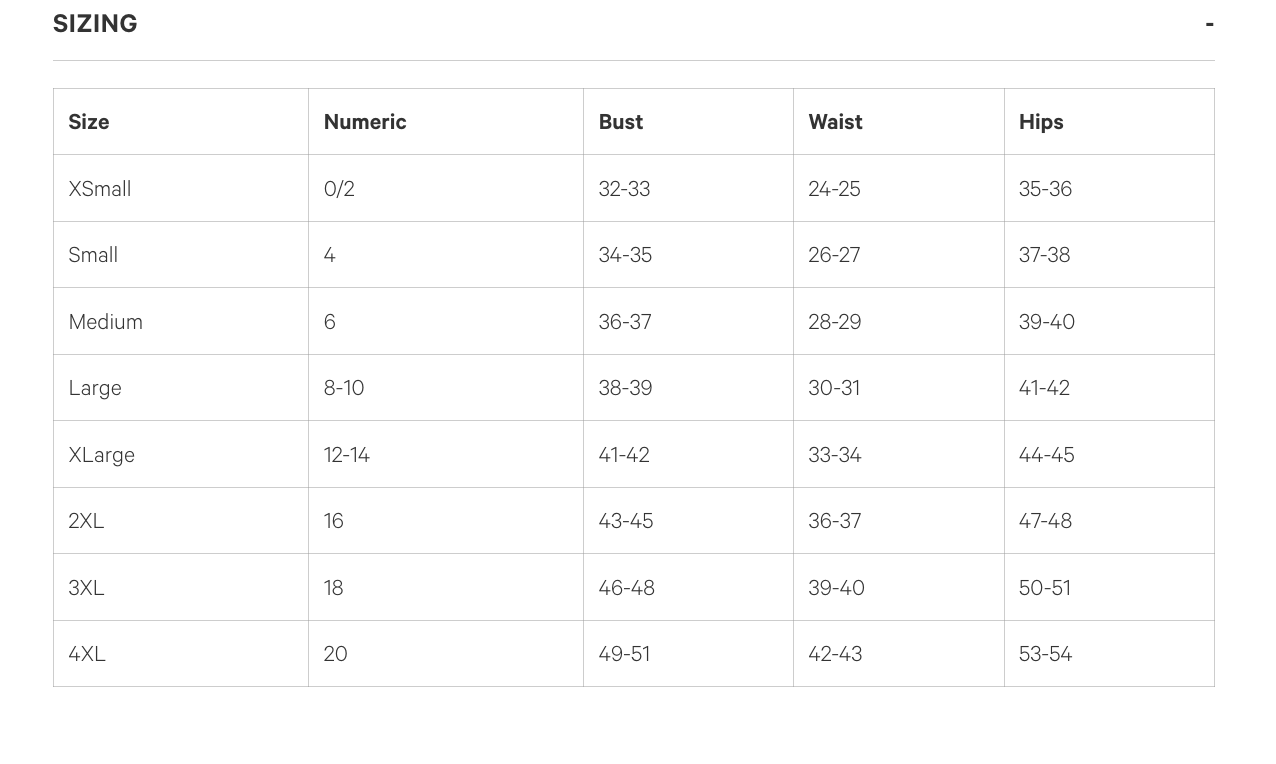The height and width of the screenshot is (764, 1276).
Task: Click the Waist column header
Action: [835, 122]
